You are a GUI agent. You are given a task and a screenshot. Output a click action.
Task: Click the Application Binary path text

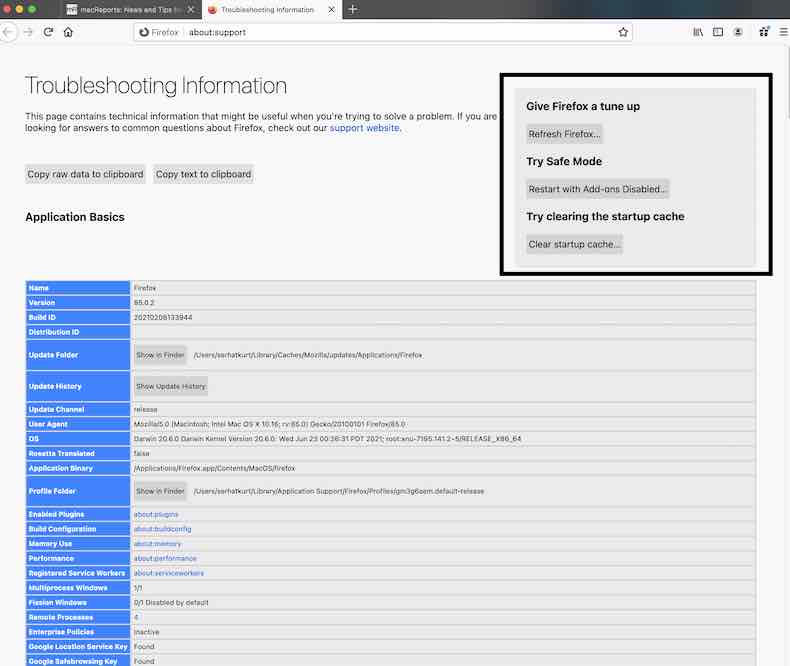coord(214,469)
